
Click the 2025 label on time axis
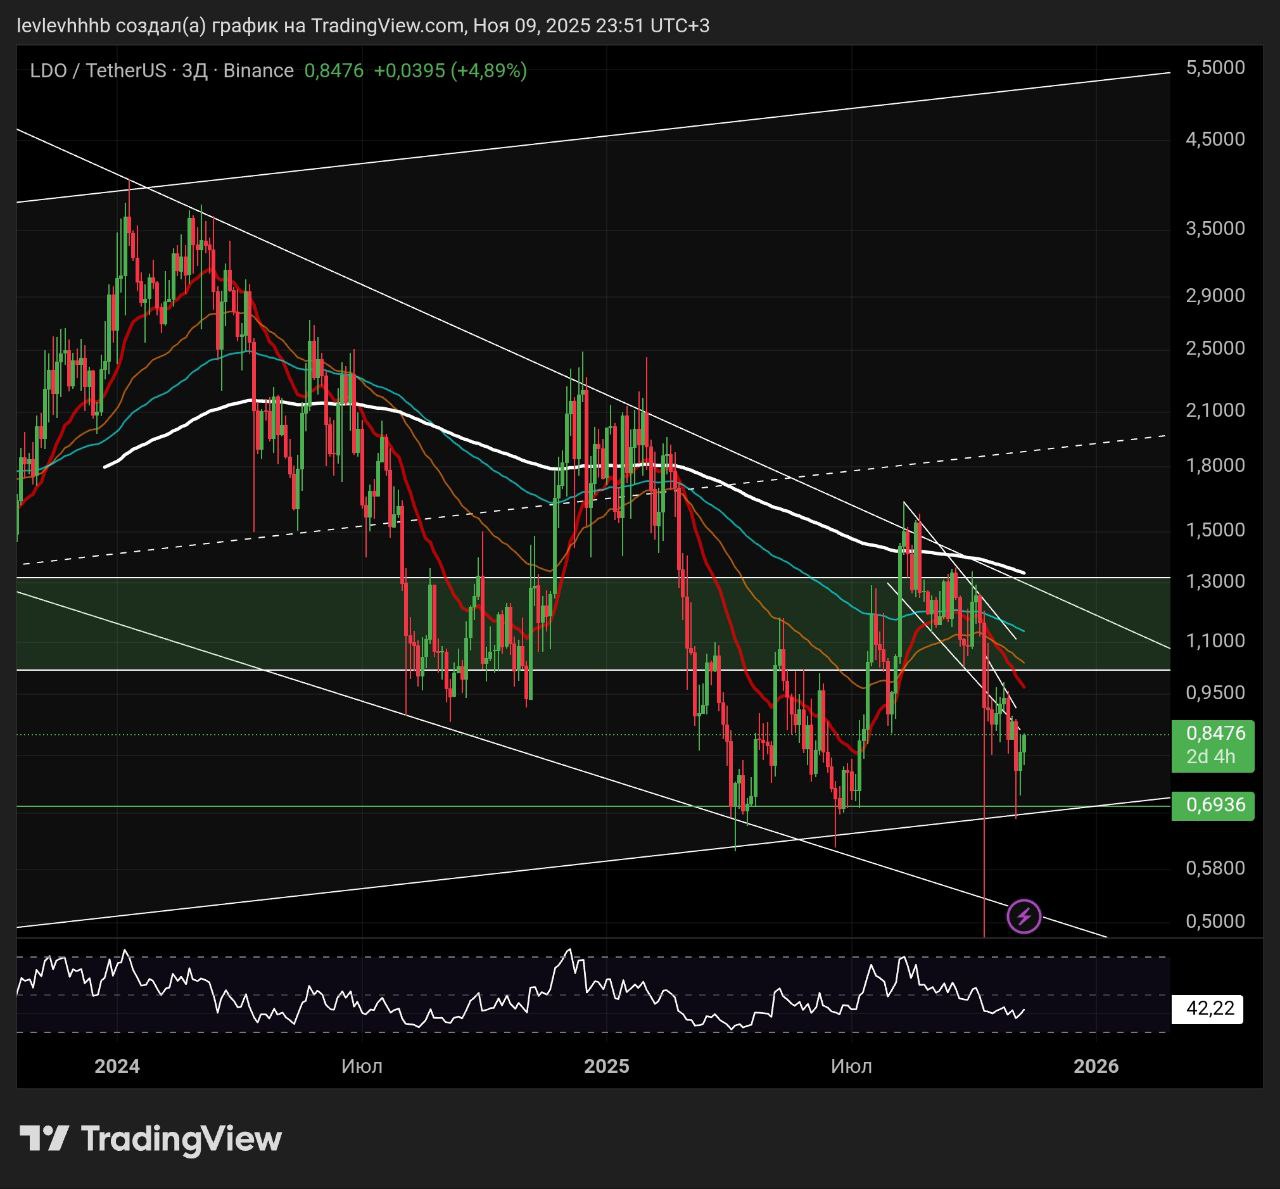(x=606, y=1066)
